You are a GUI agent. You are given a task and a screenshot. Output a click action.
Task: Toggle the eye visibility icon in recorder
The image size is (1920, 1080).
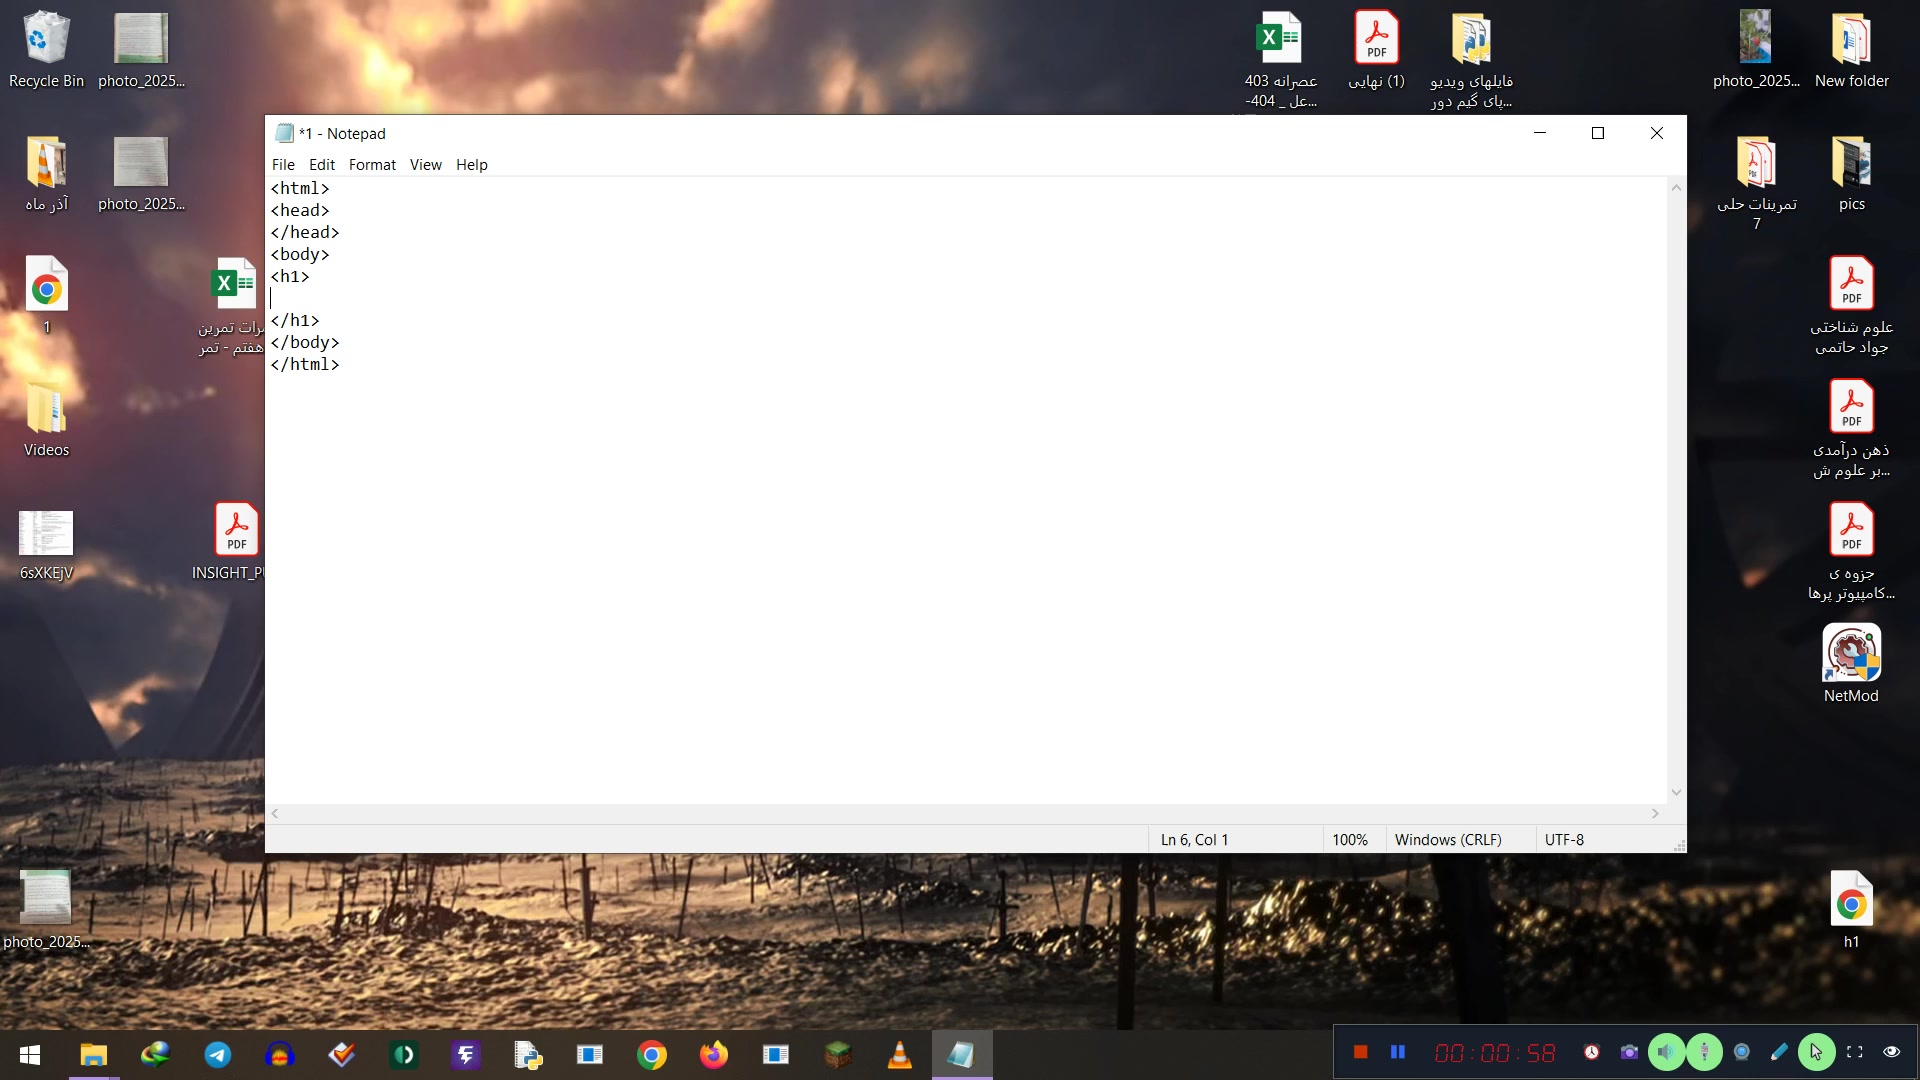[1892, 1052]
